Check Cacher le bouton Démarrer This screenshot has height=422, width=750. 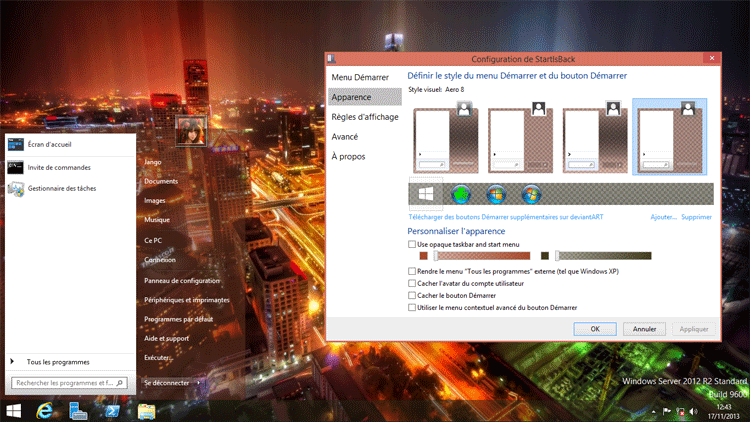click(412, 295)
